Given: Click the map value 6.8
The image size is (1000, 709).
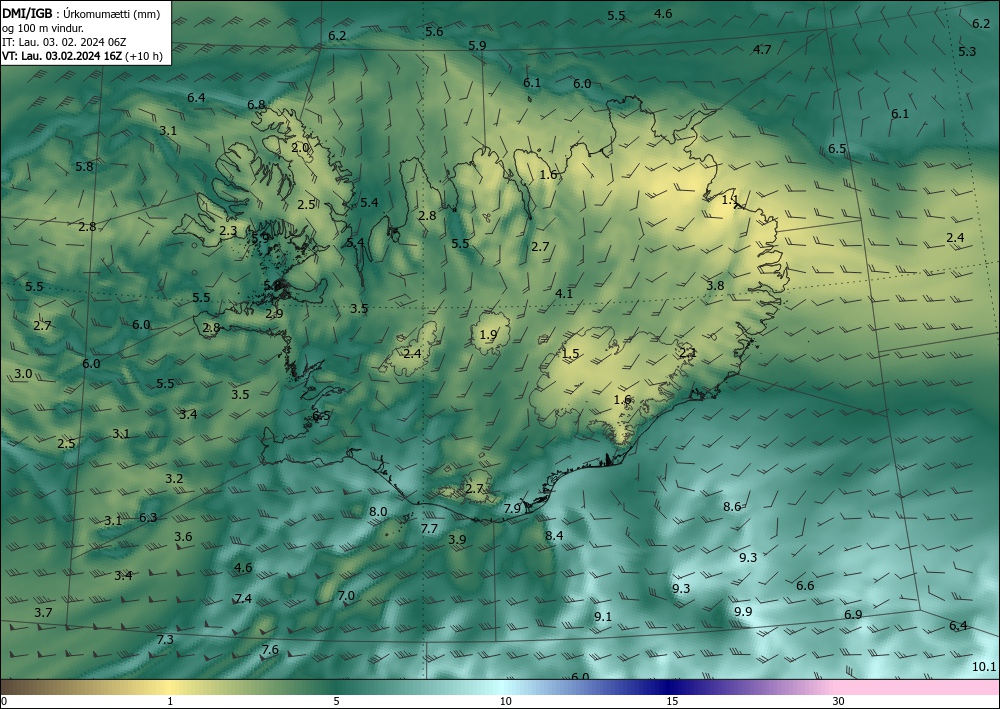Looking at the screenshot, I should [x=256, y=105].
